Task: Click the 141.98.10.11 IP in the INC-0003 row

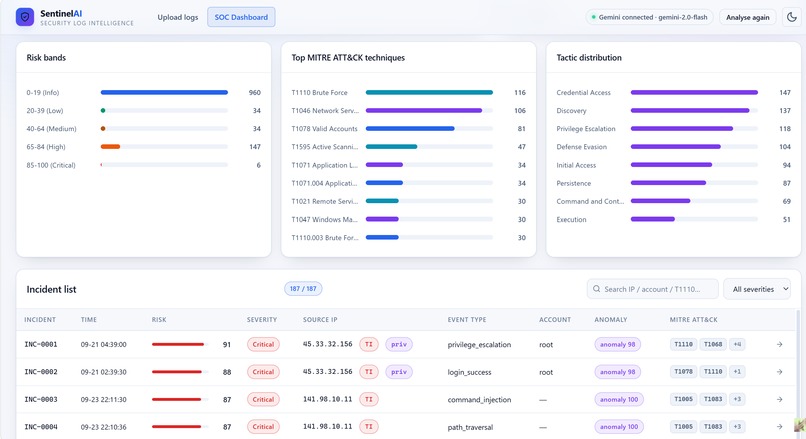Action: tap(327, 399)
